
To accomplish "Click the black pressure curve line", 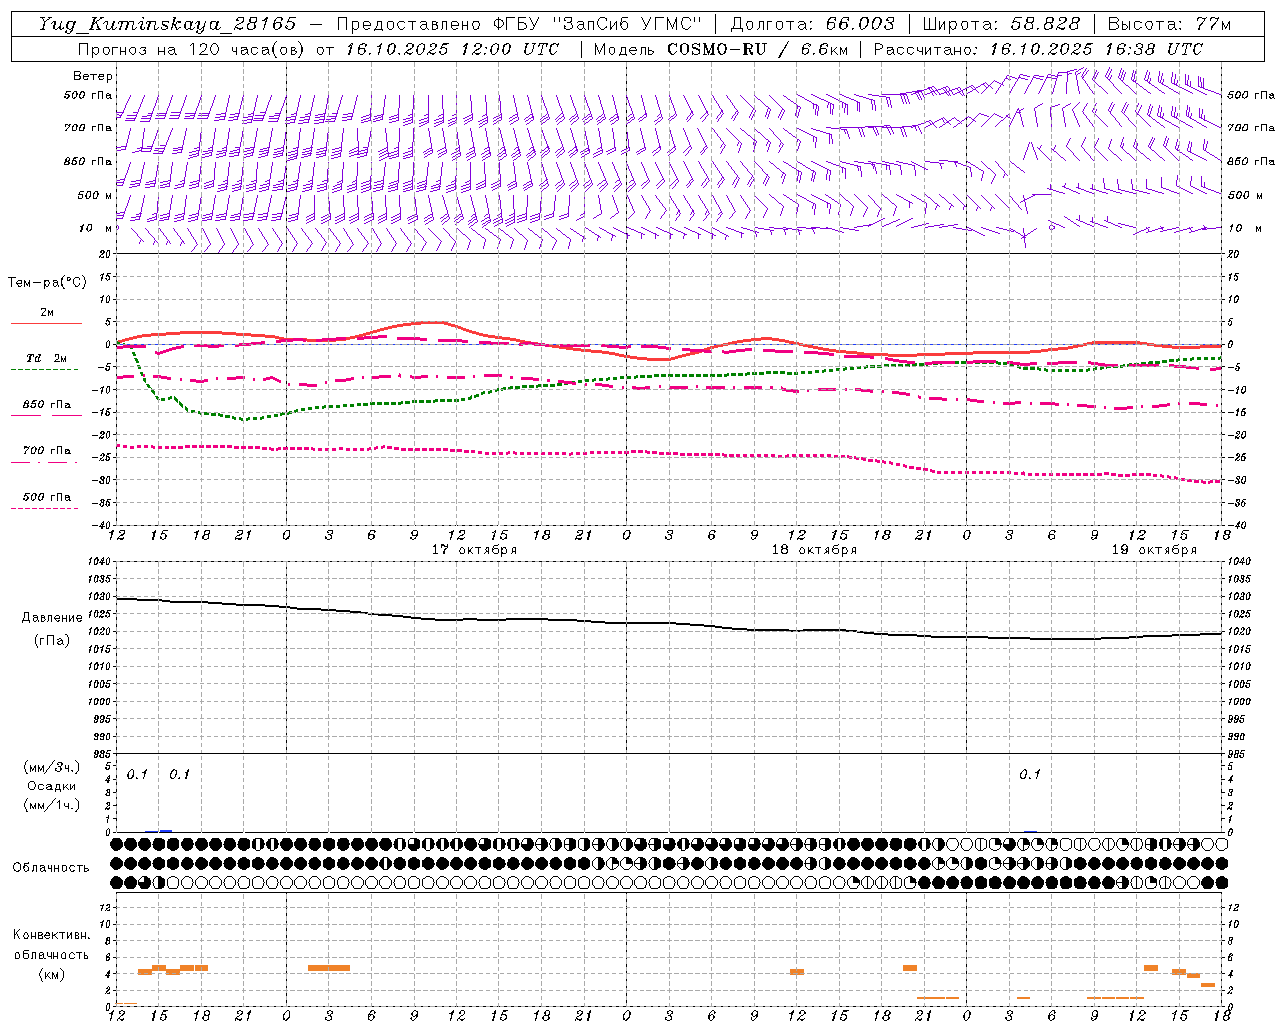I will 668,623.
